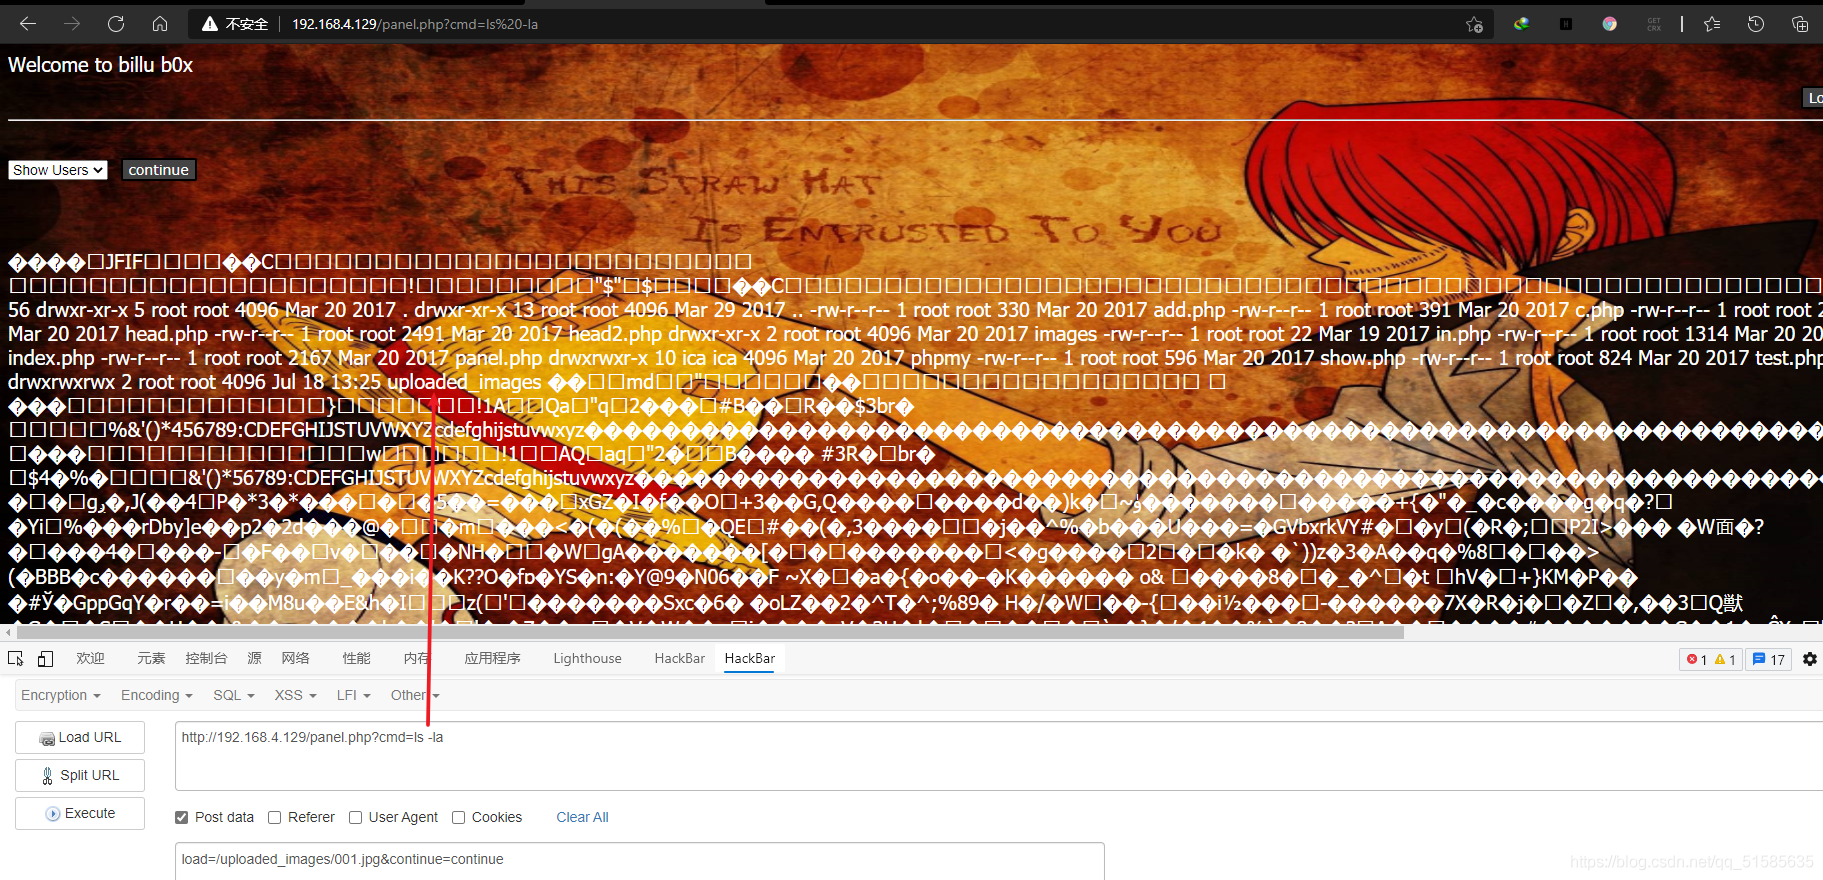Open the 17 issues message badge
Viewport: 1823px width, 880px height.
coord(1769,659)
